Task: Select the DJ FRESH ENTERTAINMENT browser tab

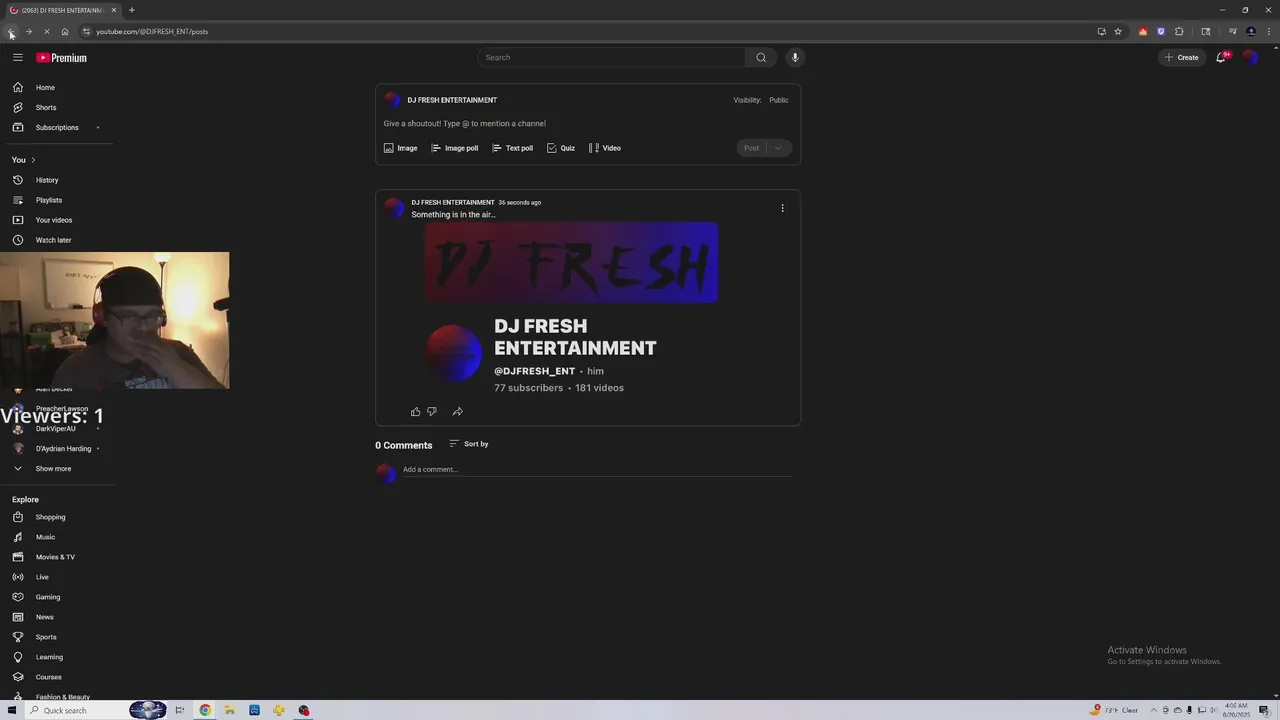Action: tap(62, 10)
